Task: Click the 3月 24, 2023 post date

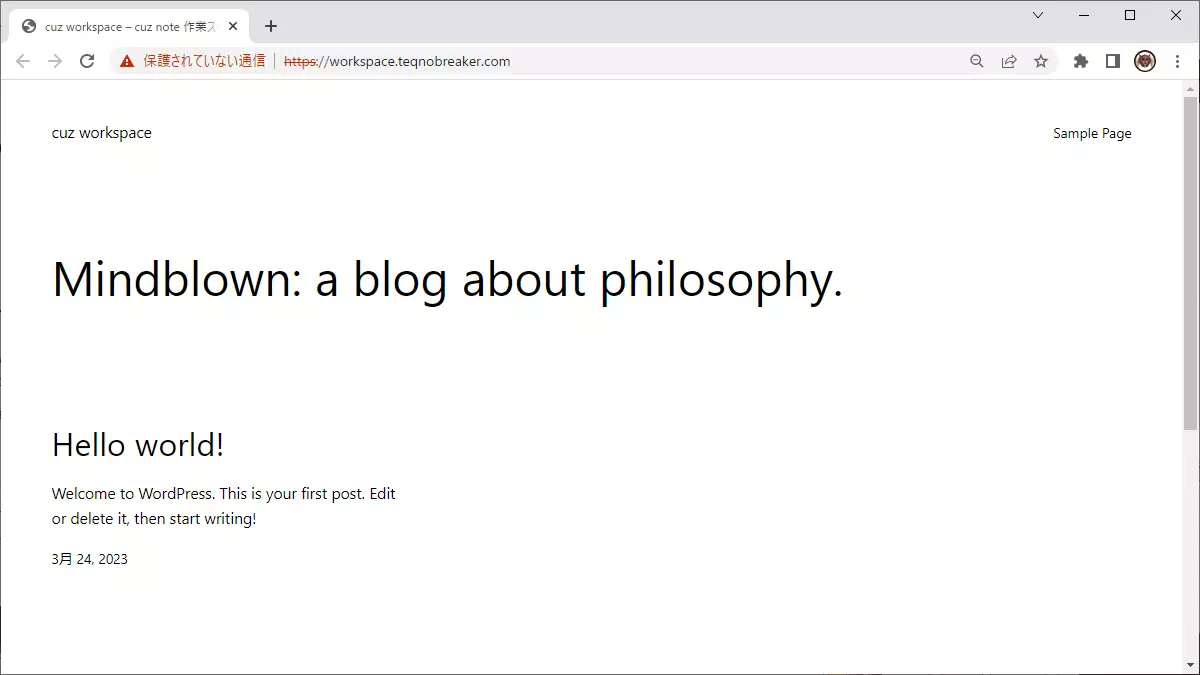Action: tap(90, 559)
